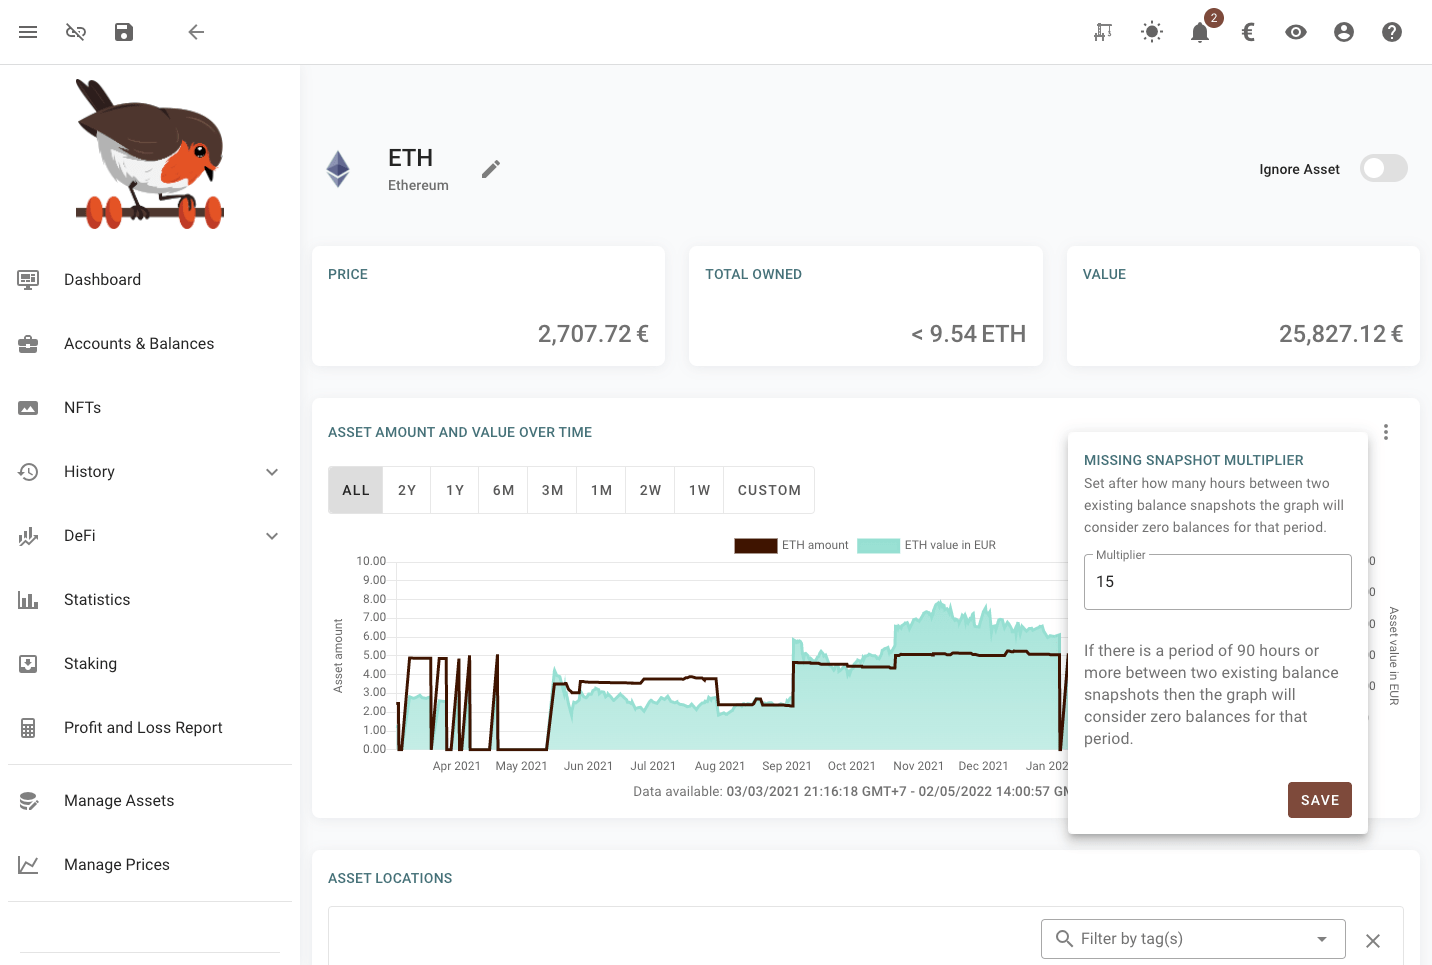1432x965 pixels.
Task: Select the 2Y time range
Action: click(407, 490)
